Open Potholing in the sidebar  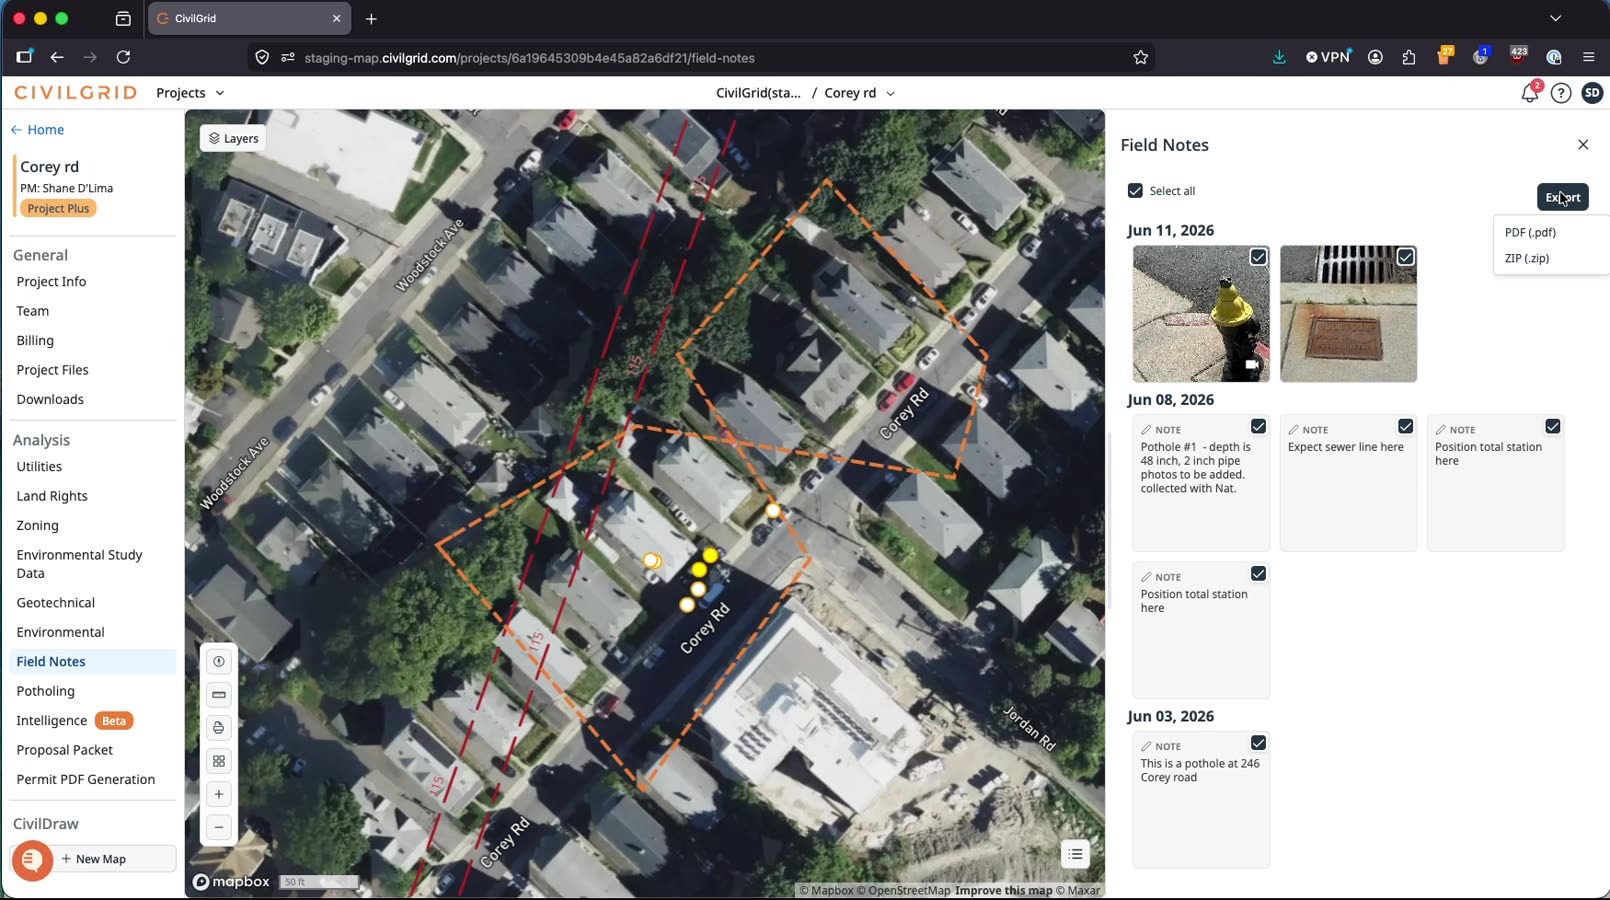tap(46, 691)
